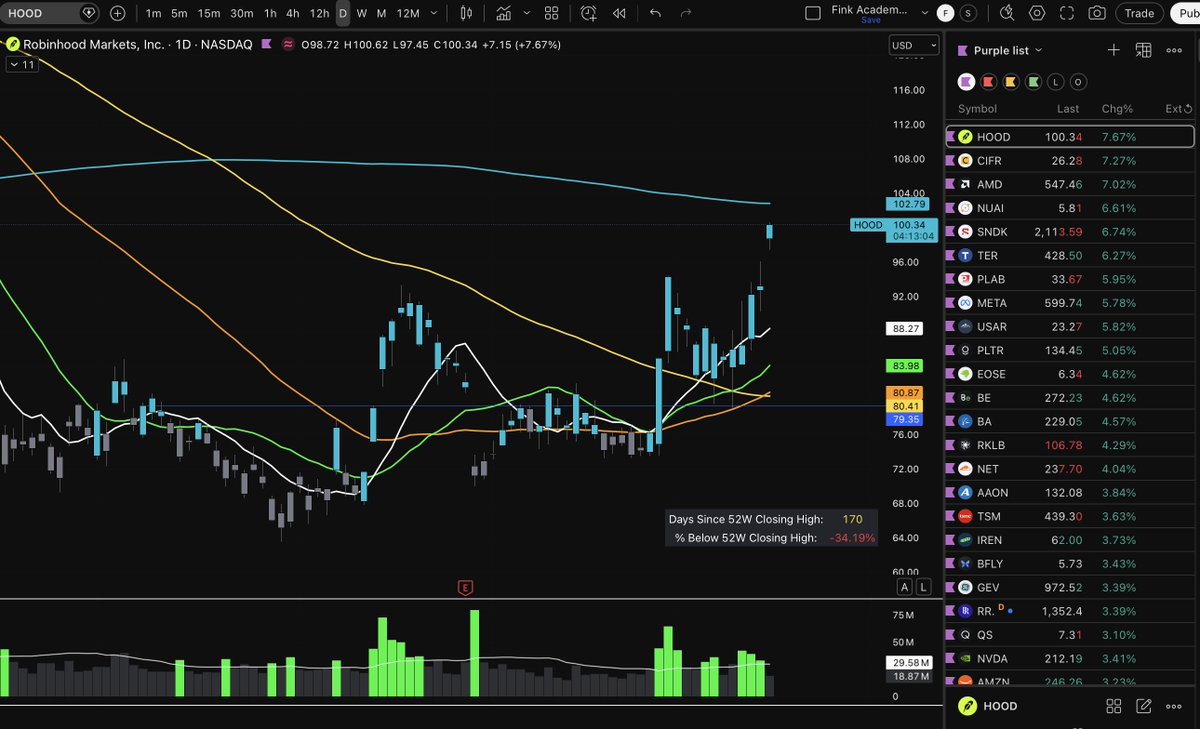Select the weekly W interval
Screen dimensions: 1200x729
coord(362,13)
